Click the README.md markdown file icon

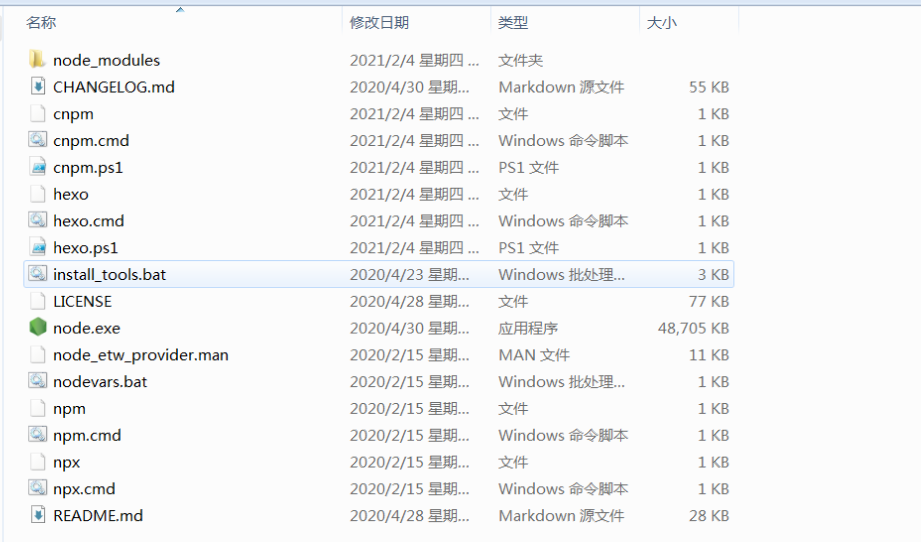pos(38,515)
